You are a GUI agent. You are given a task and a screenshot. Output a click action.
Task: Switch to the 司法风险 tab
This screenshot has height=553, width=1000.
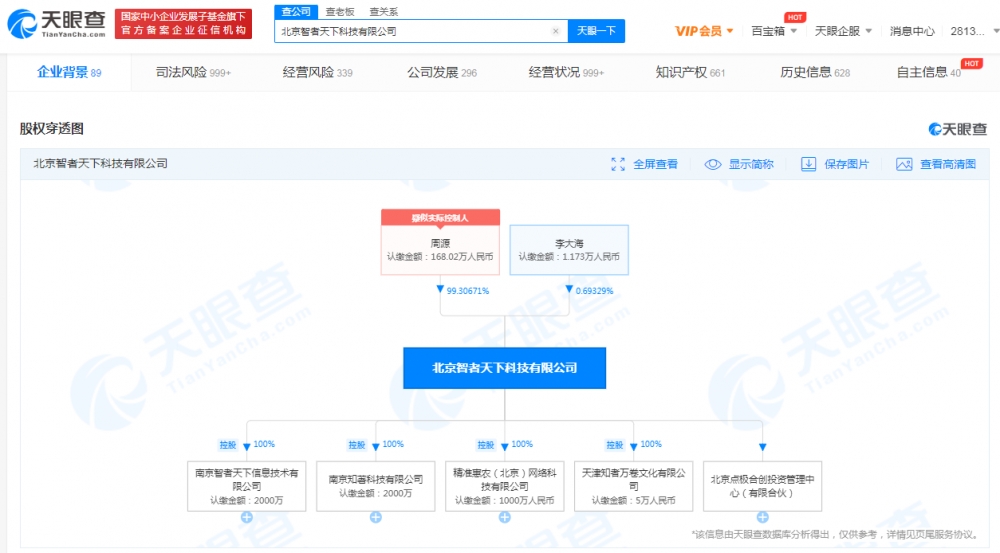(193, 72)
